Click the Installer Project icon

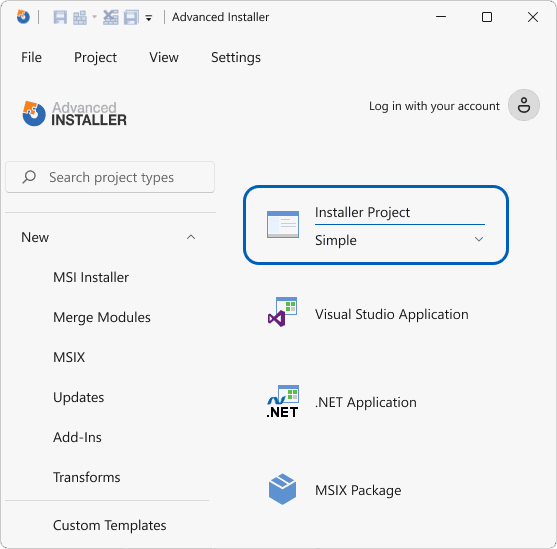coord(283,224)
